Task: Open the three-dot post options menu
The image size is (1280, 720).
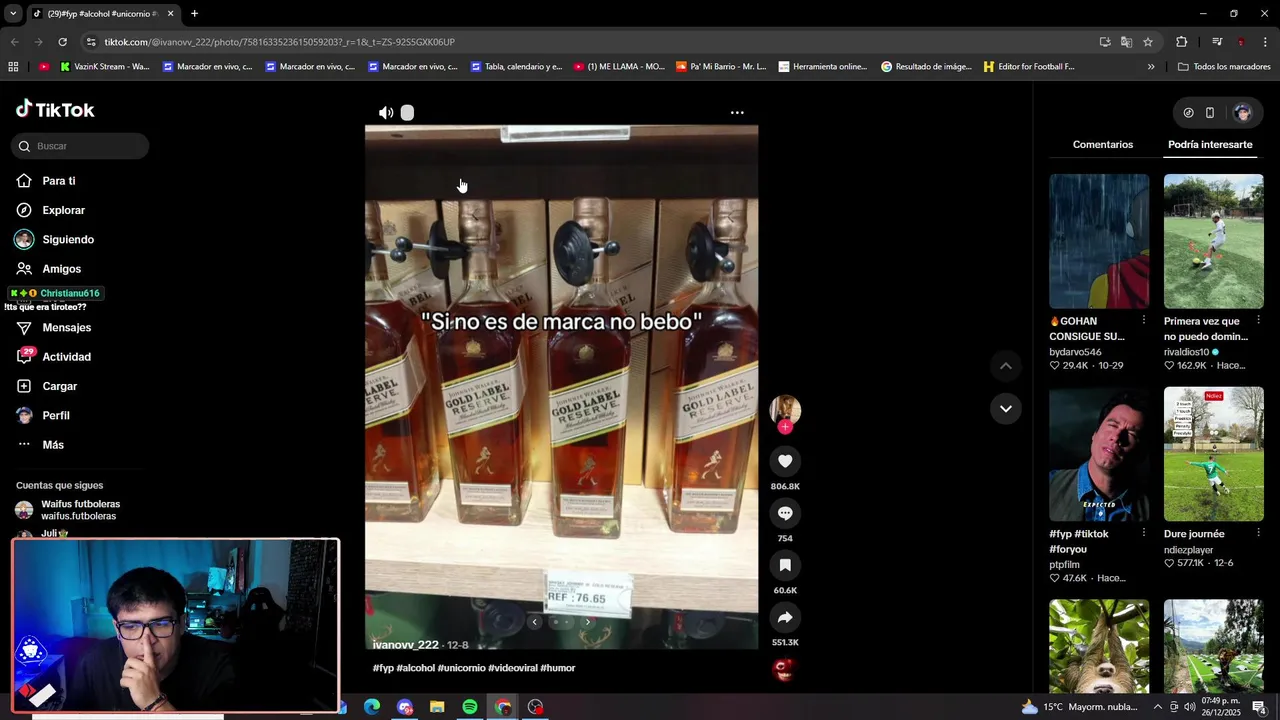Action: [737, 113]
